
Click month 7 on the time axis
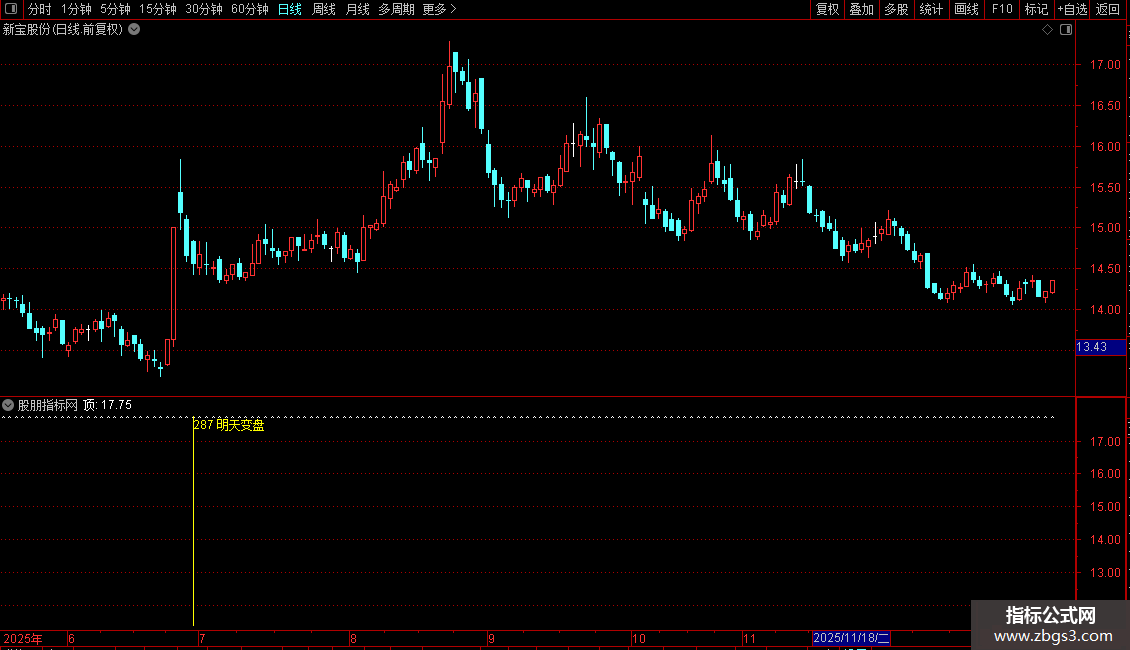click(x=202, y=638)
